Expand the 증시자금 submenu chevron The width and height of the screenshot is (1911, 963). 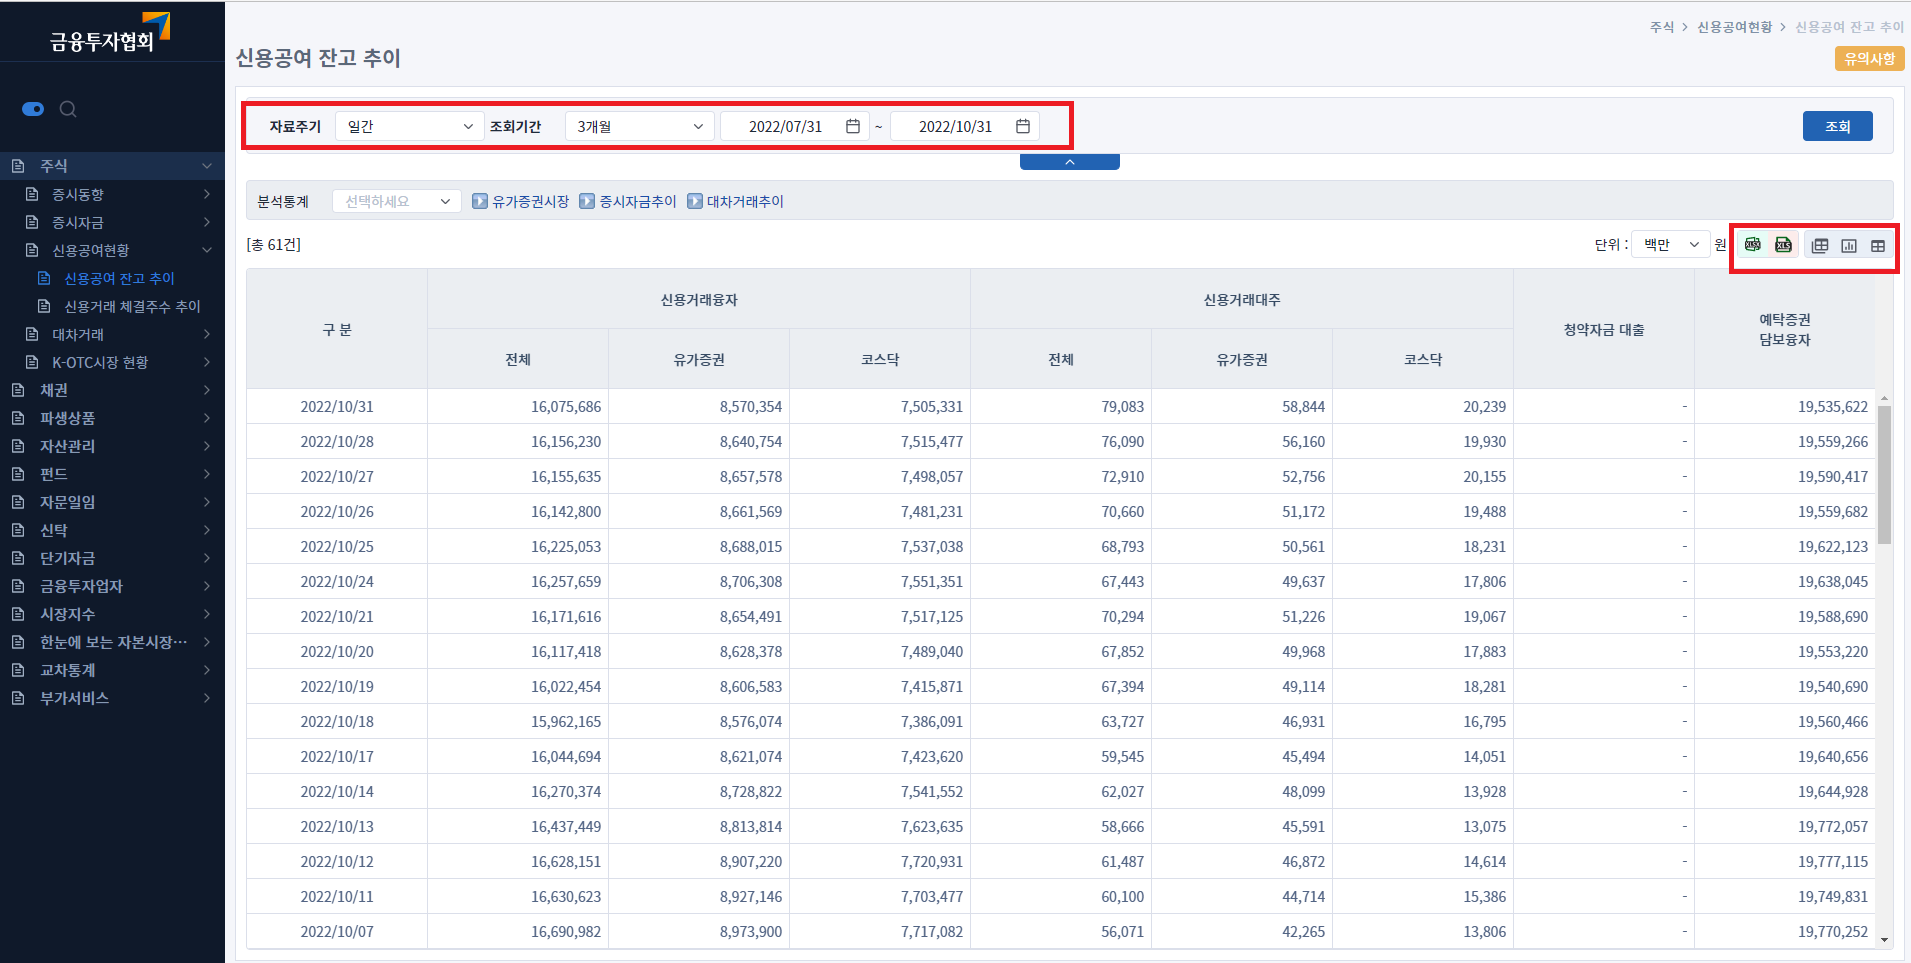tap(207, 222)
